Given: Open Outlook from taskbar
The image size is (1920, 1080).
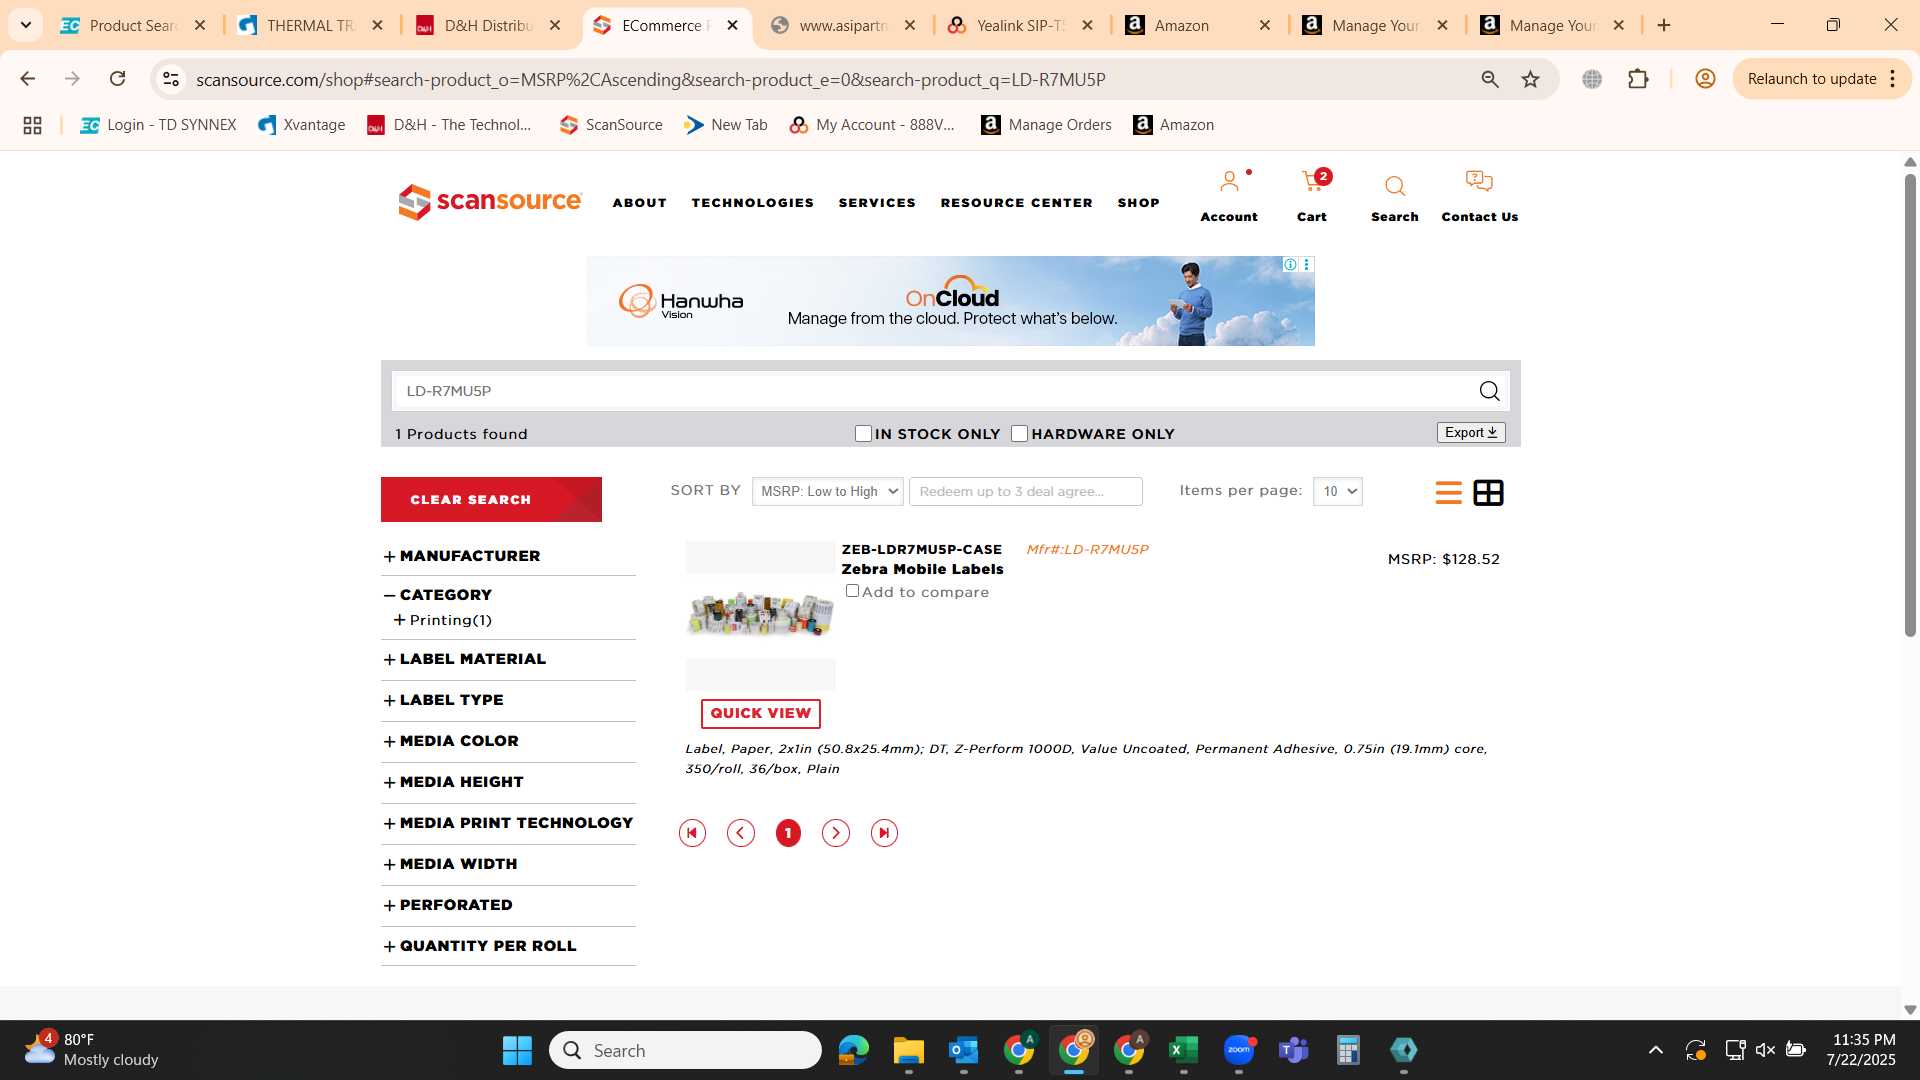Looking at the screenshot, I should coord(963,1050).
